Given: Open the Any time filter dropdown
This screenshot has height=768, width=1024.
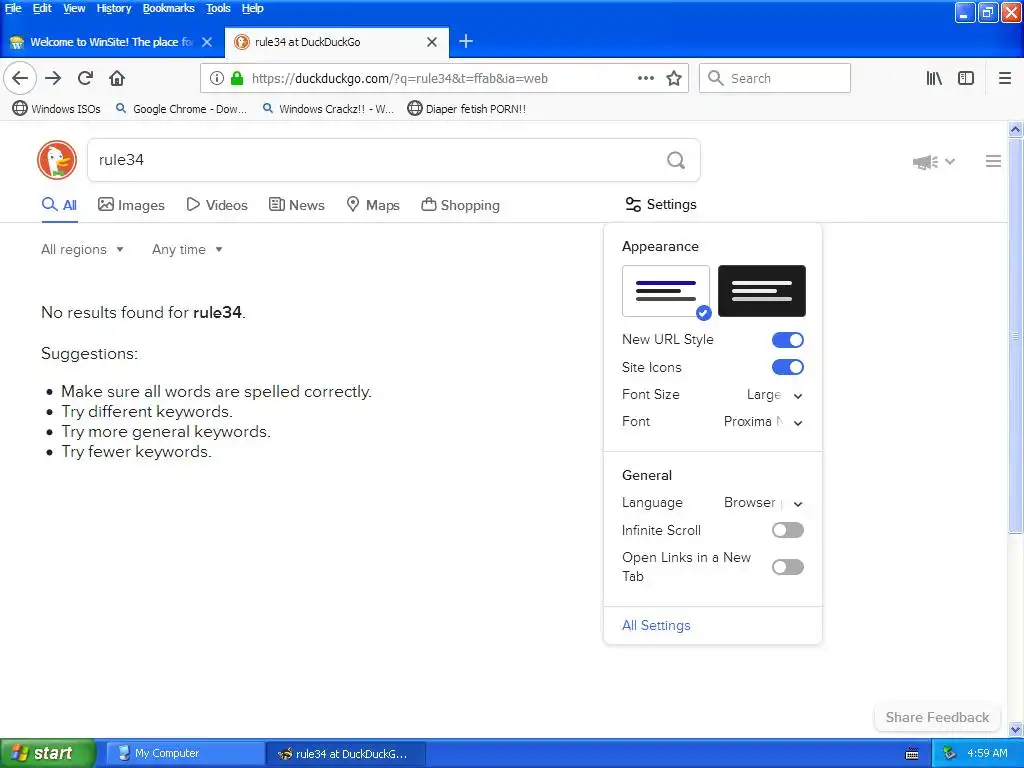Looking at the screenshot, I should 187,249.
